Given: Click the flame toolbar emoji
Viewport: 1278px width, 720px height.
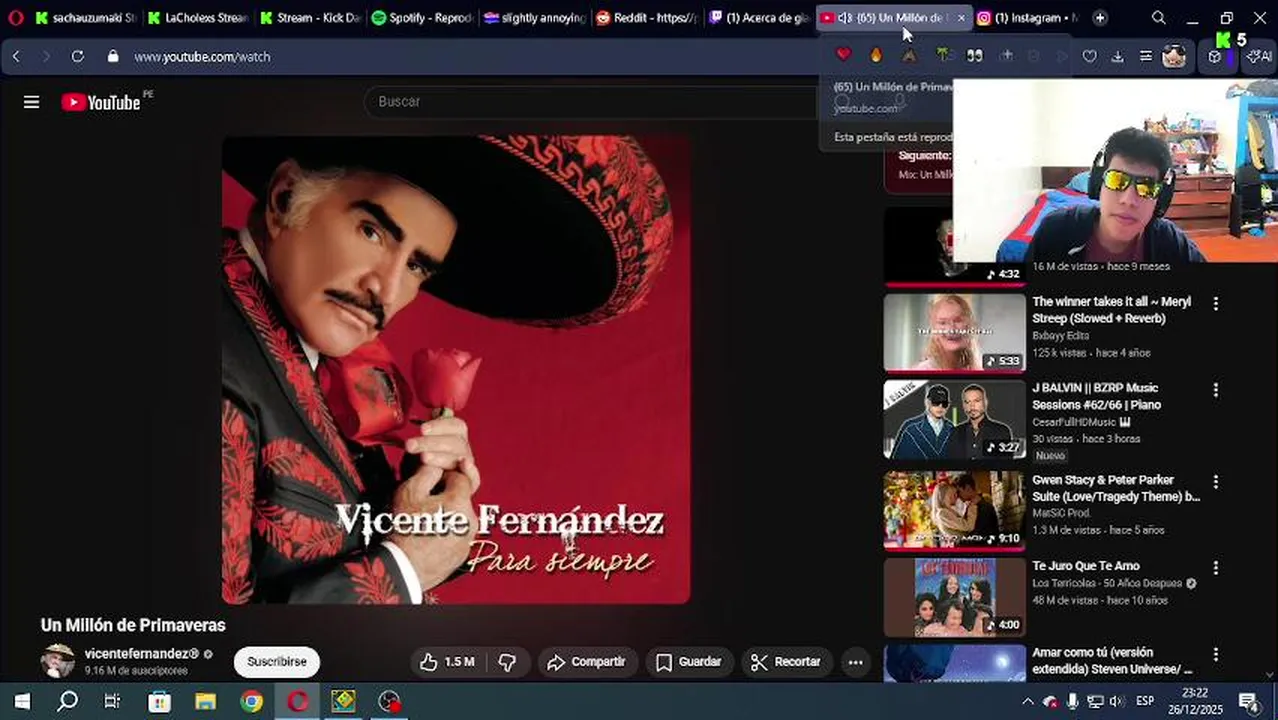Looking at the screenshot, I should tap(876, 55).
